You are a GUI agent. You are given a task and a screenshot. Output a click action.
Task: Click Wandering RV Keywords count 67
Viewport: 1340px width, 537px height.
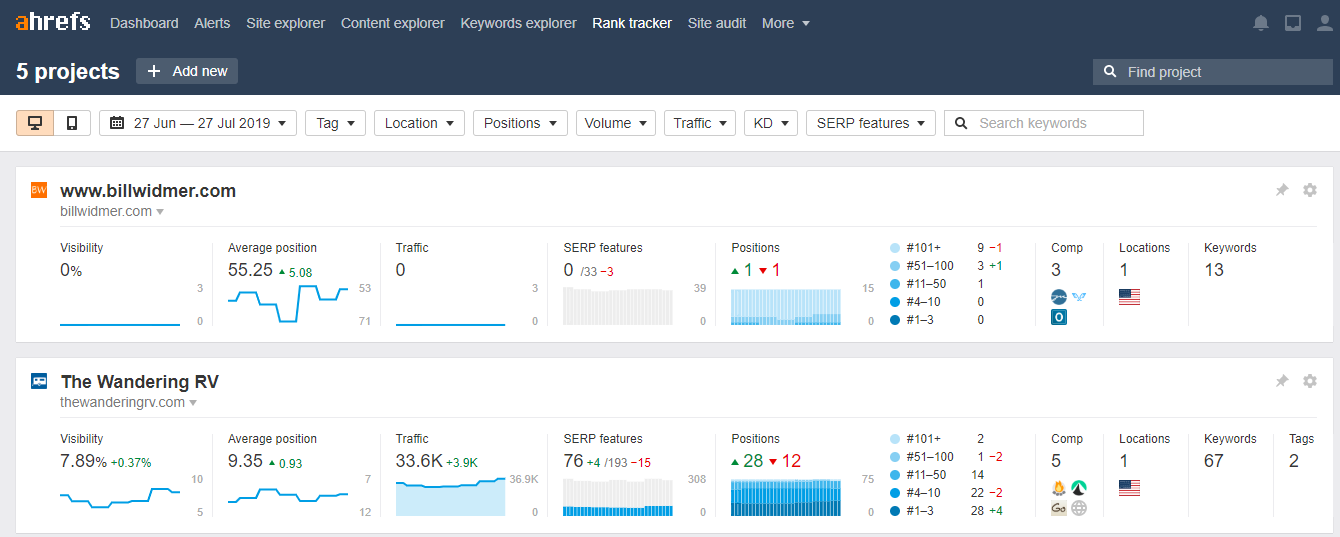1214,461
